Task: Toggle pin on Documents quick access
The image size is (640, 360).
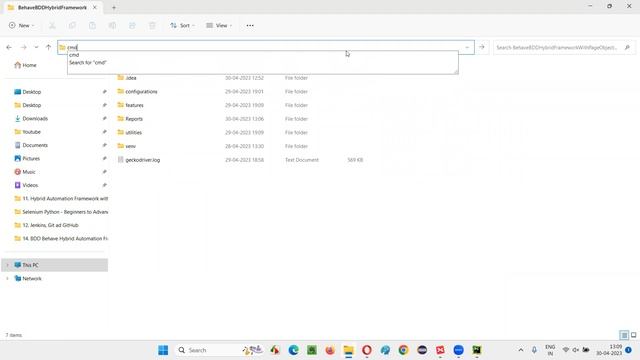Action: pos(104,145)
